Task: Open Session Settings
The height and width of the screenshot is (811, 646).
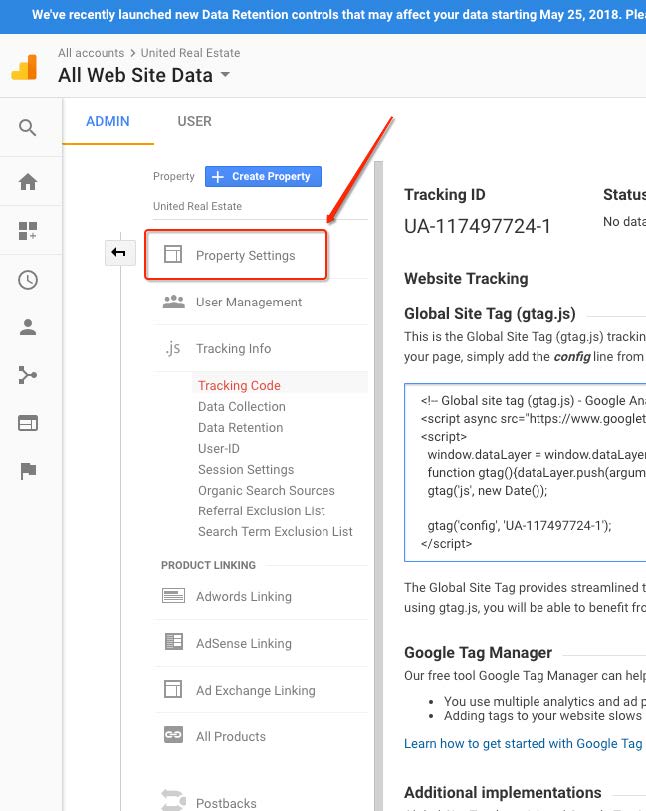Action: pyautogui.click(x=246, y=470)
